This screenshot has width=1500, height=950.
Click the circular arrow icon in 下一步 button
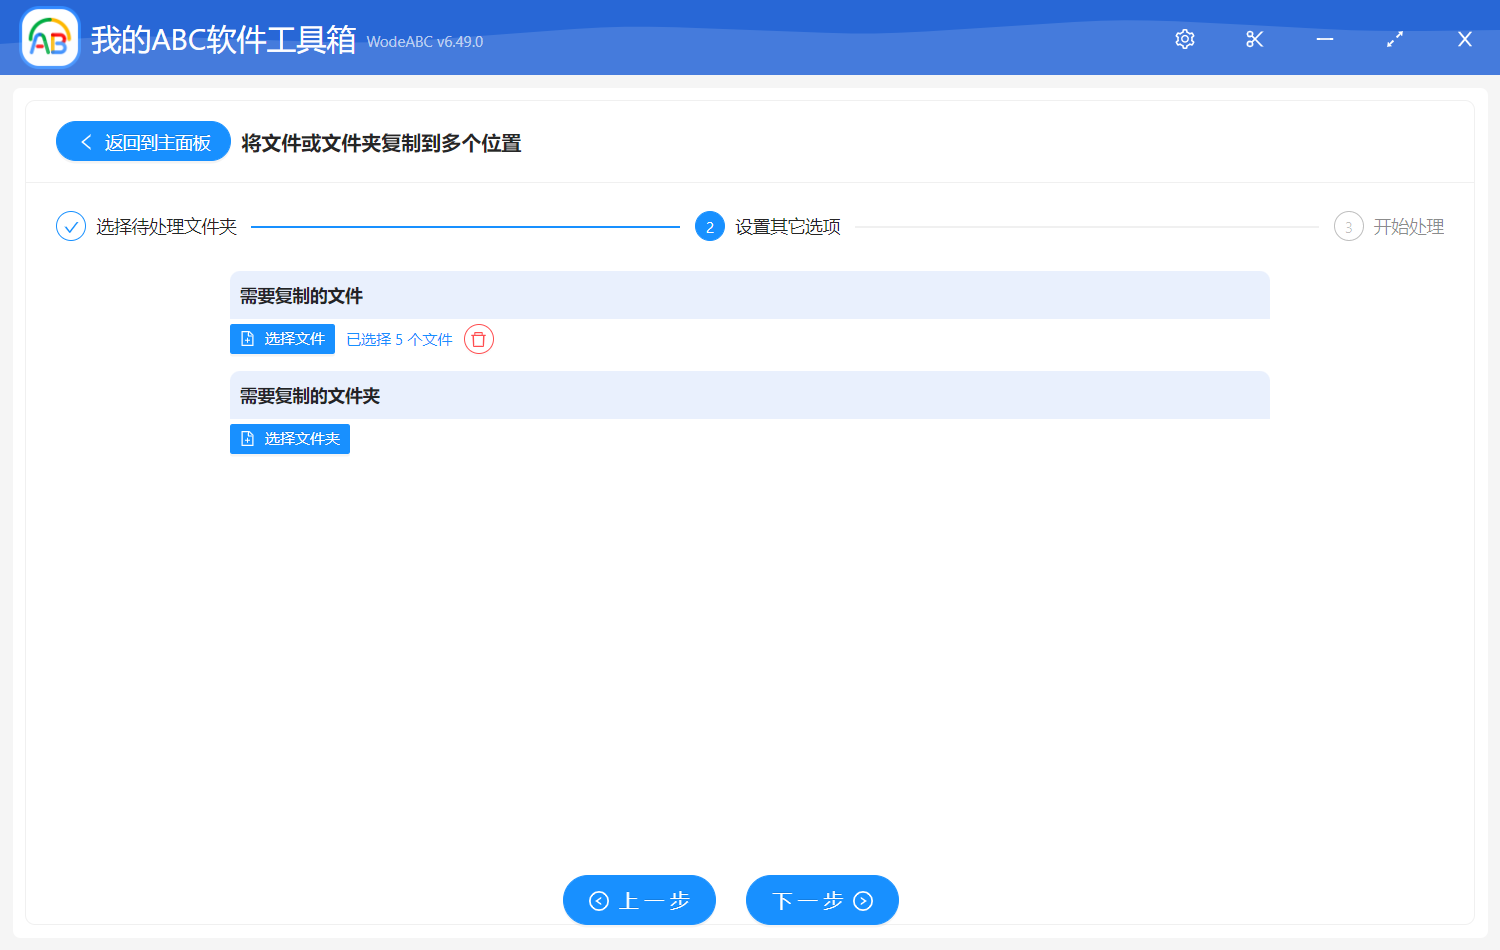point(862,900)
